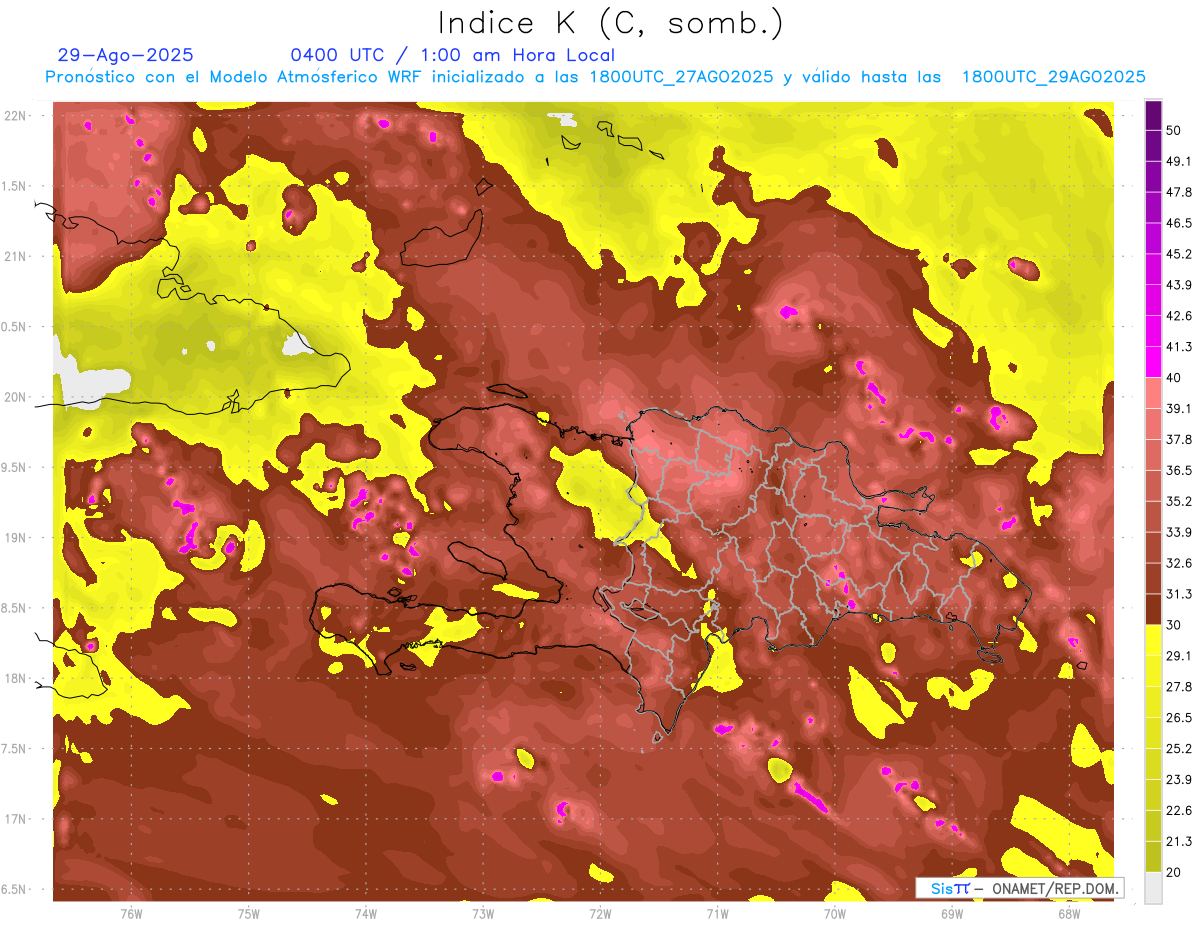Screen dimensions: 1200x927
Task: Select the latitude label "18N"
Action: click(x=15, y=679)
